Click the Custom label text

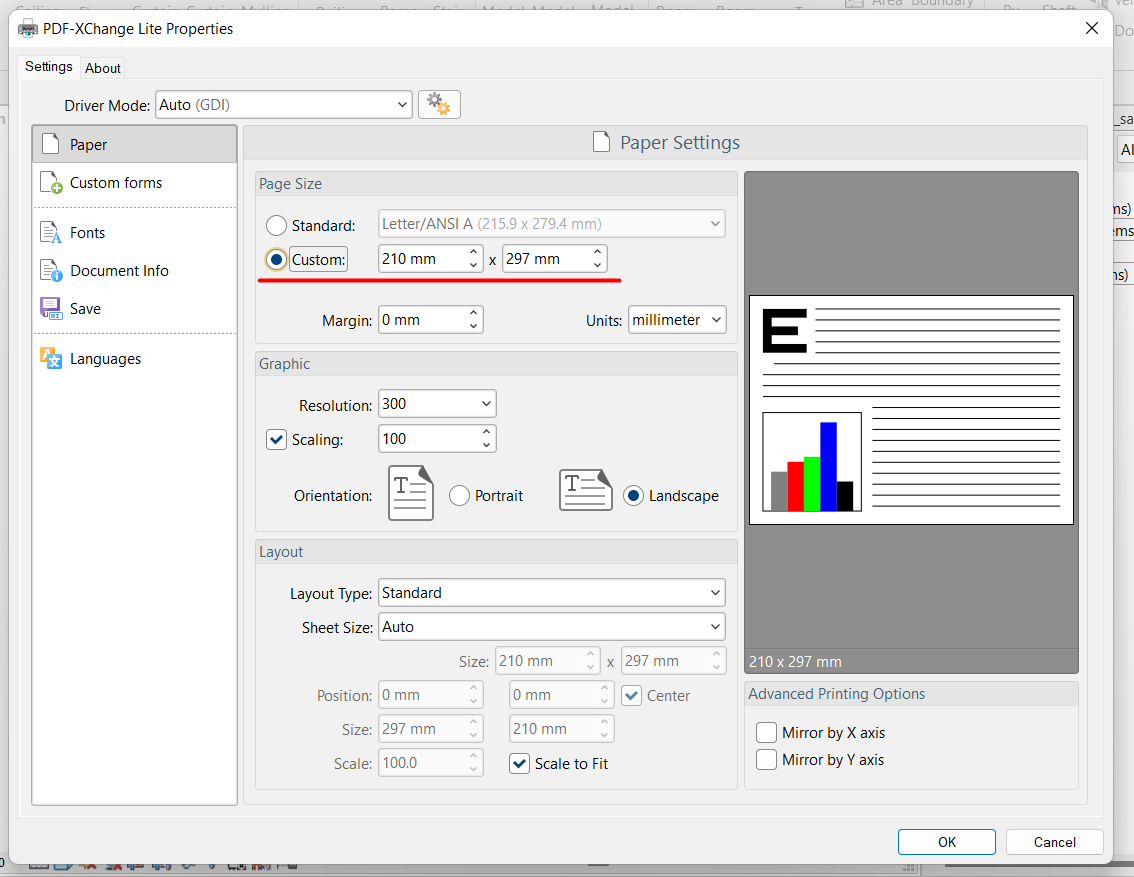pos(319,260)
